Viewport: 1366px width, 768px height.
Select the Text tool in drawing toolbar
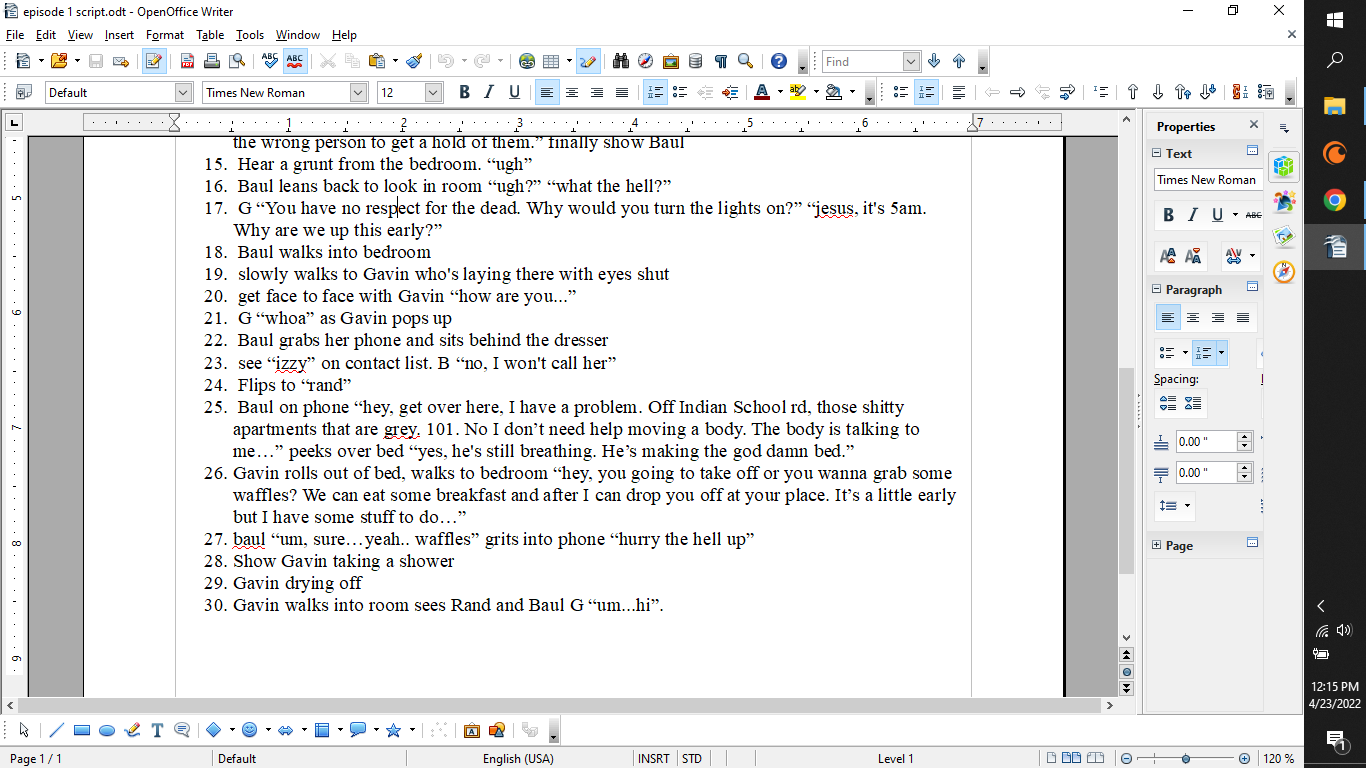tap(157, 730)
